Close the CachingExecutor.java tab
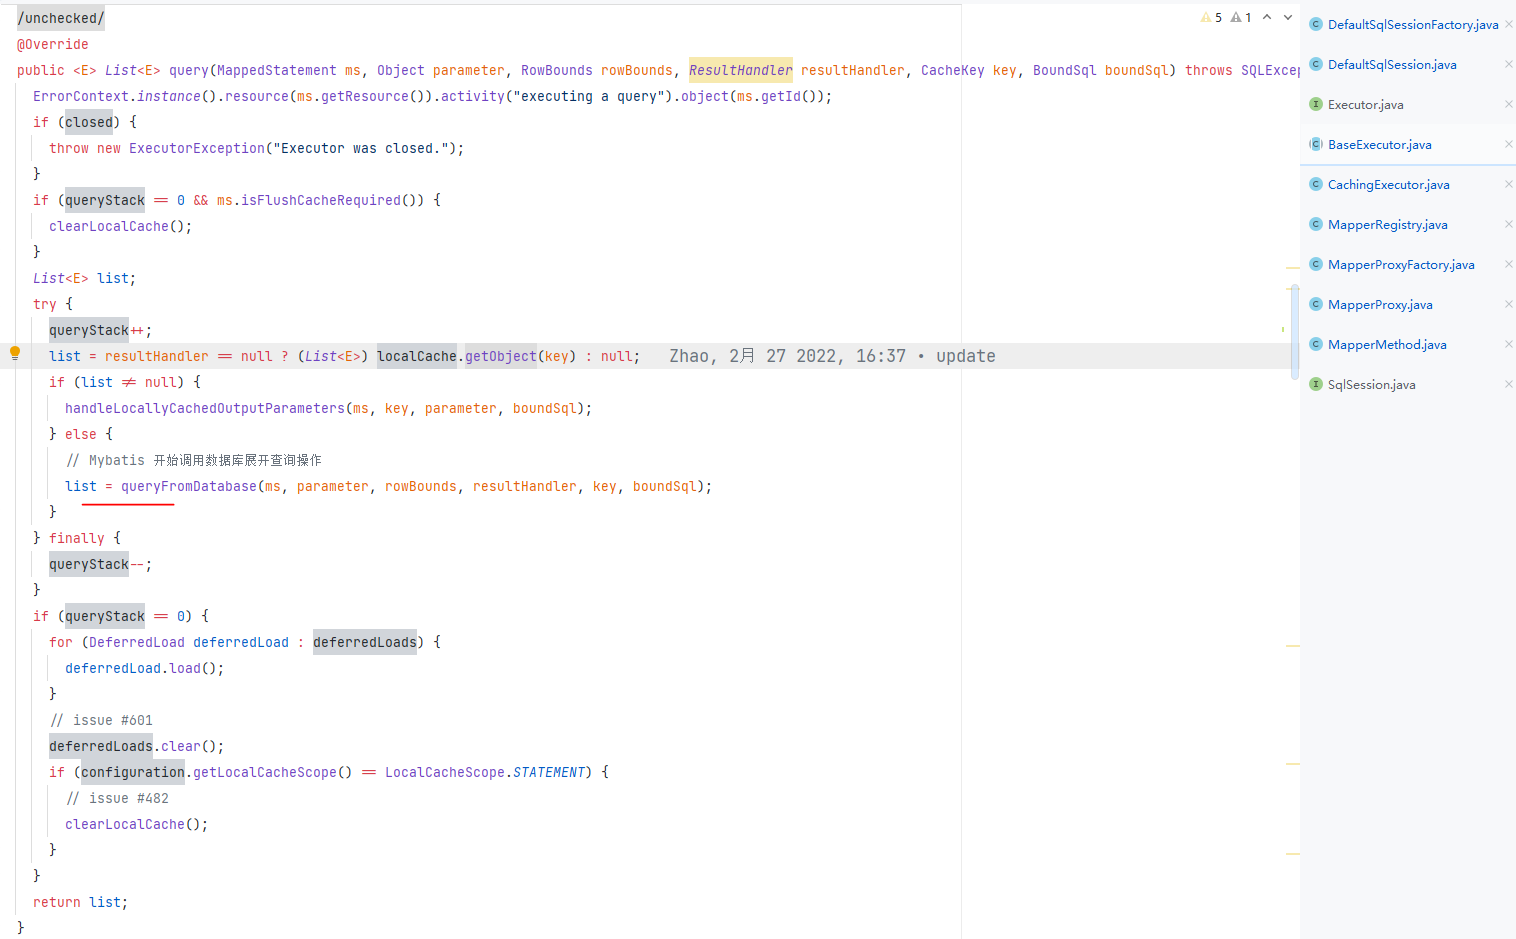1516x939 pixels. [1509, 184]
